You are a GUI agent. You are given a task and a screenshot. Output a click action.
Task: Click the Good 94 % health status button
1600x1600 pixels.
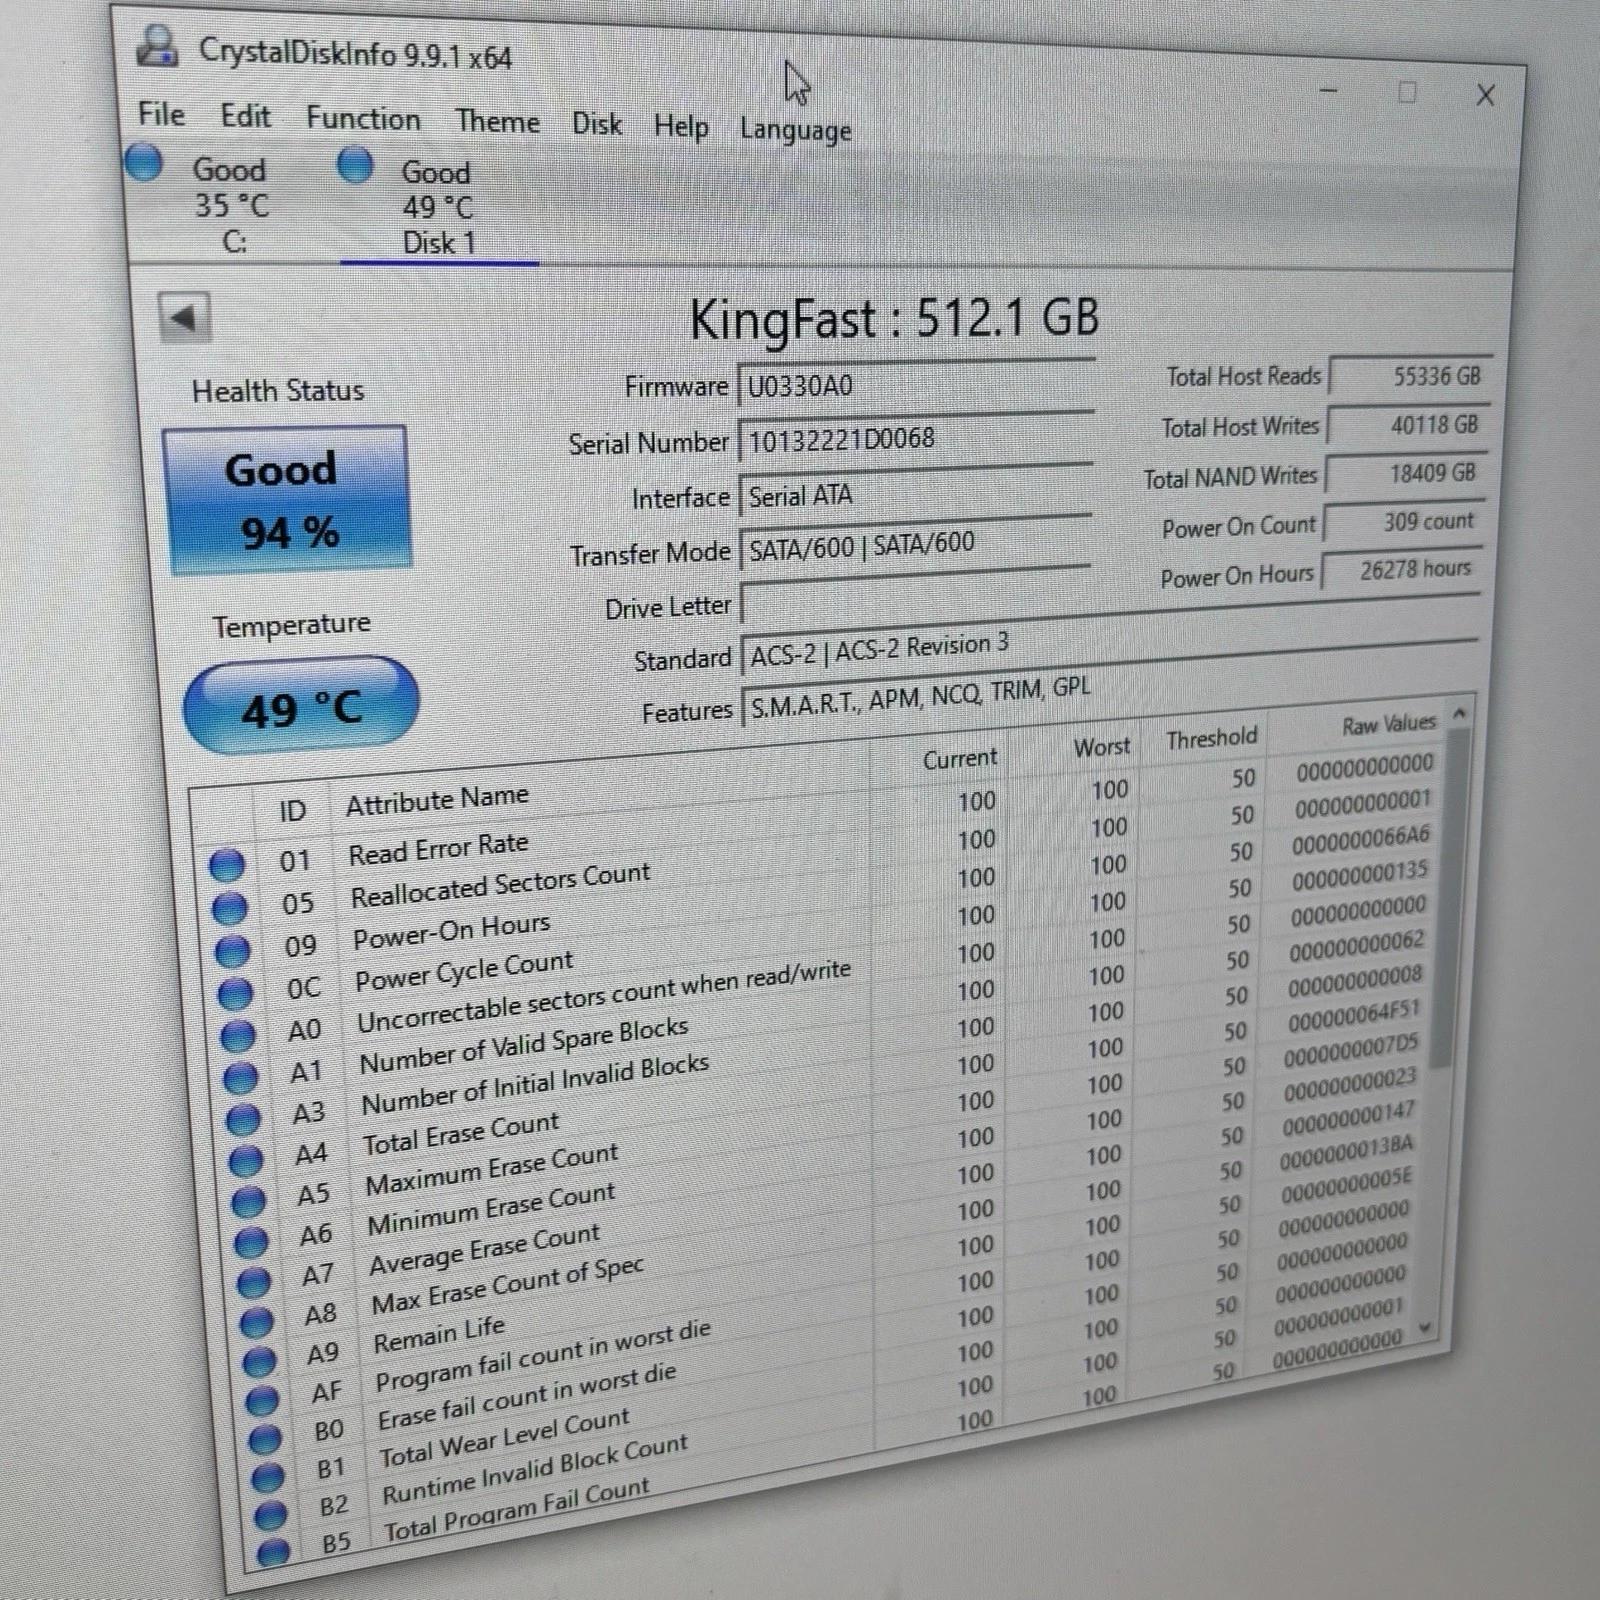(287, 500)
